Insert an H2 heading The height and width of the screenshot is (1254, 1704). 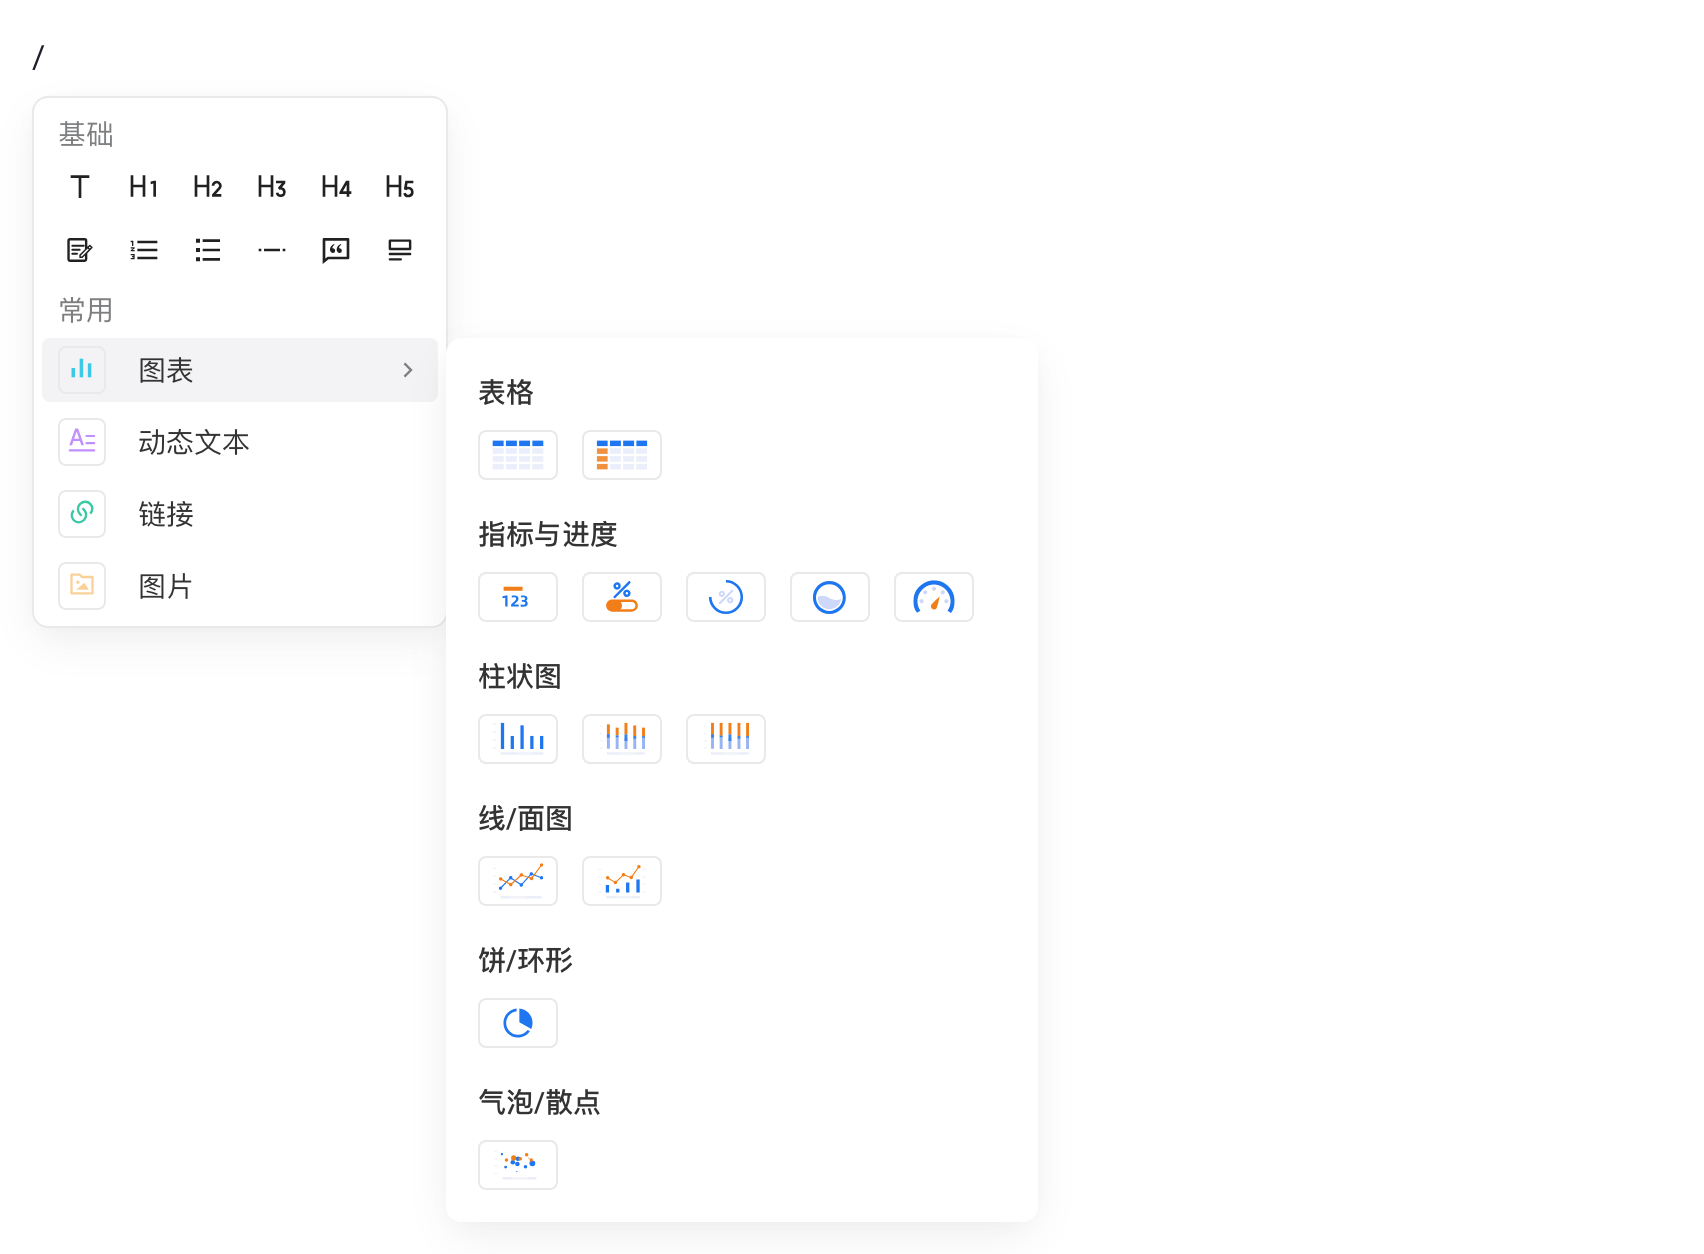point(208,187)
